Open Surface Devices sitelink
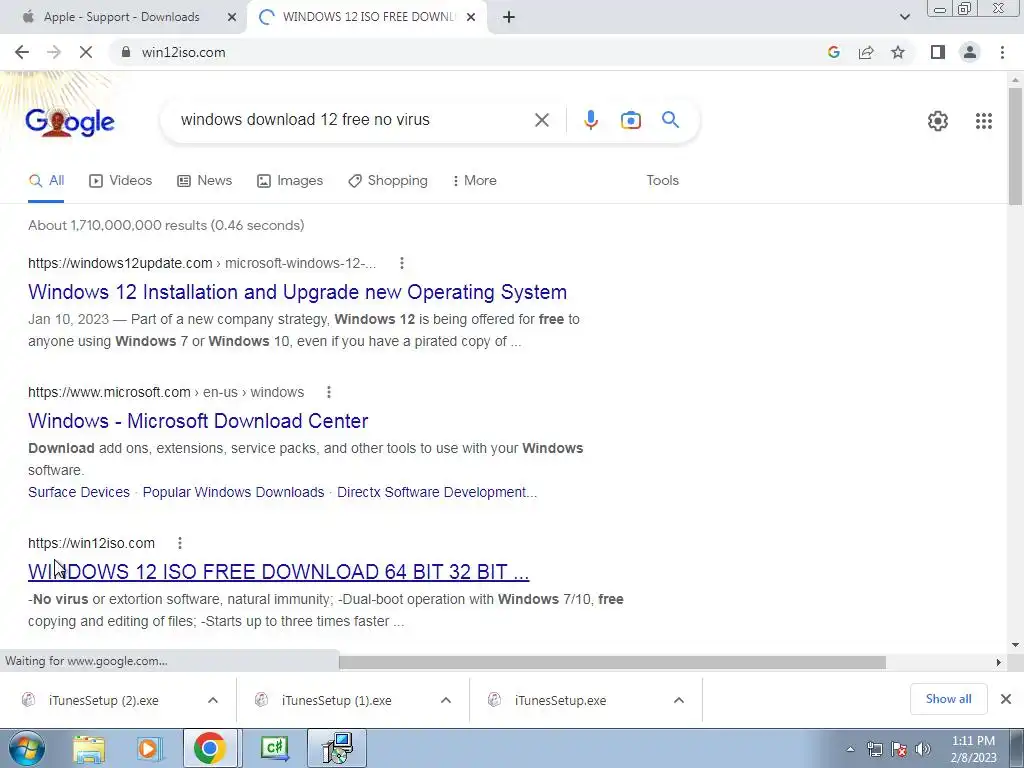 point(79,492)
